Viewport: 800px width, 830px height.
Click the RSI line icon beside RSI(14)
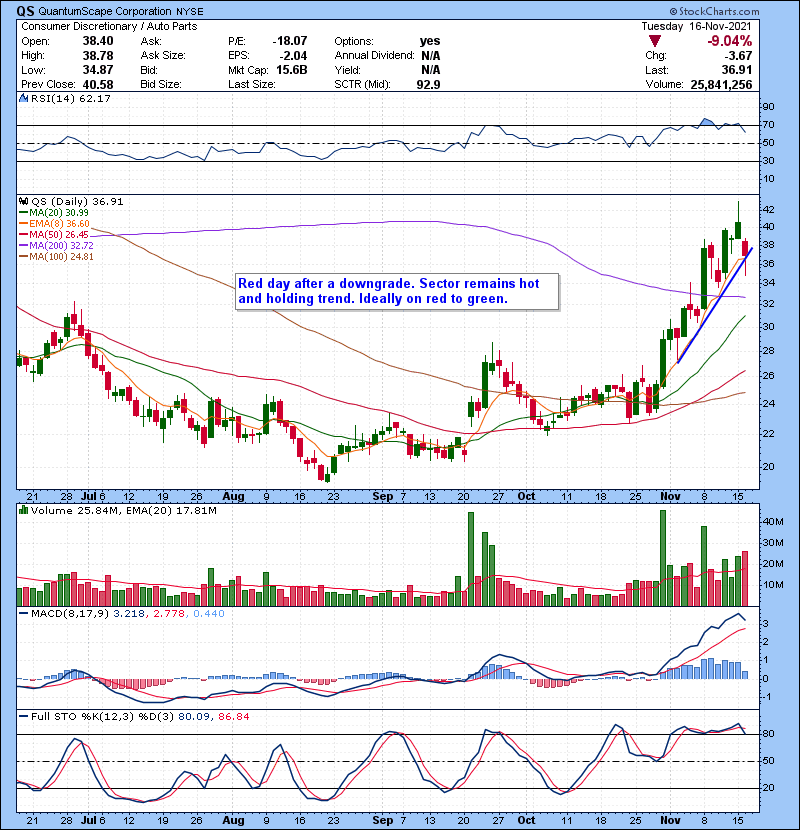tap(23, 98)
